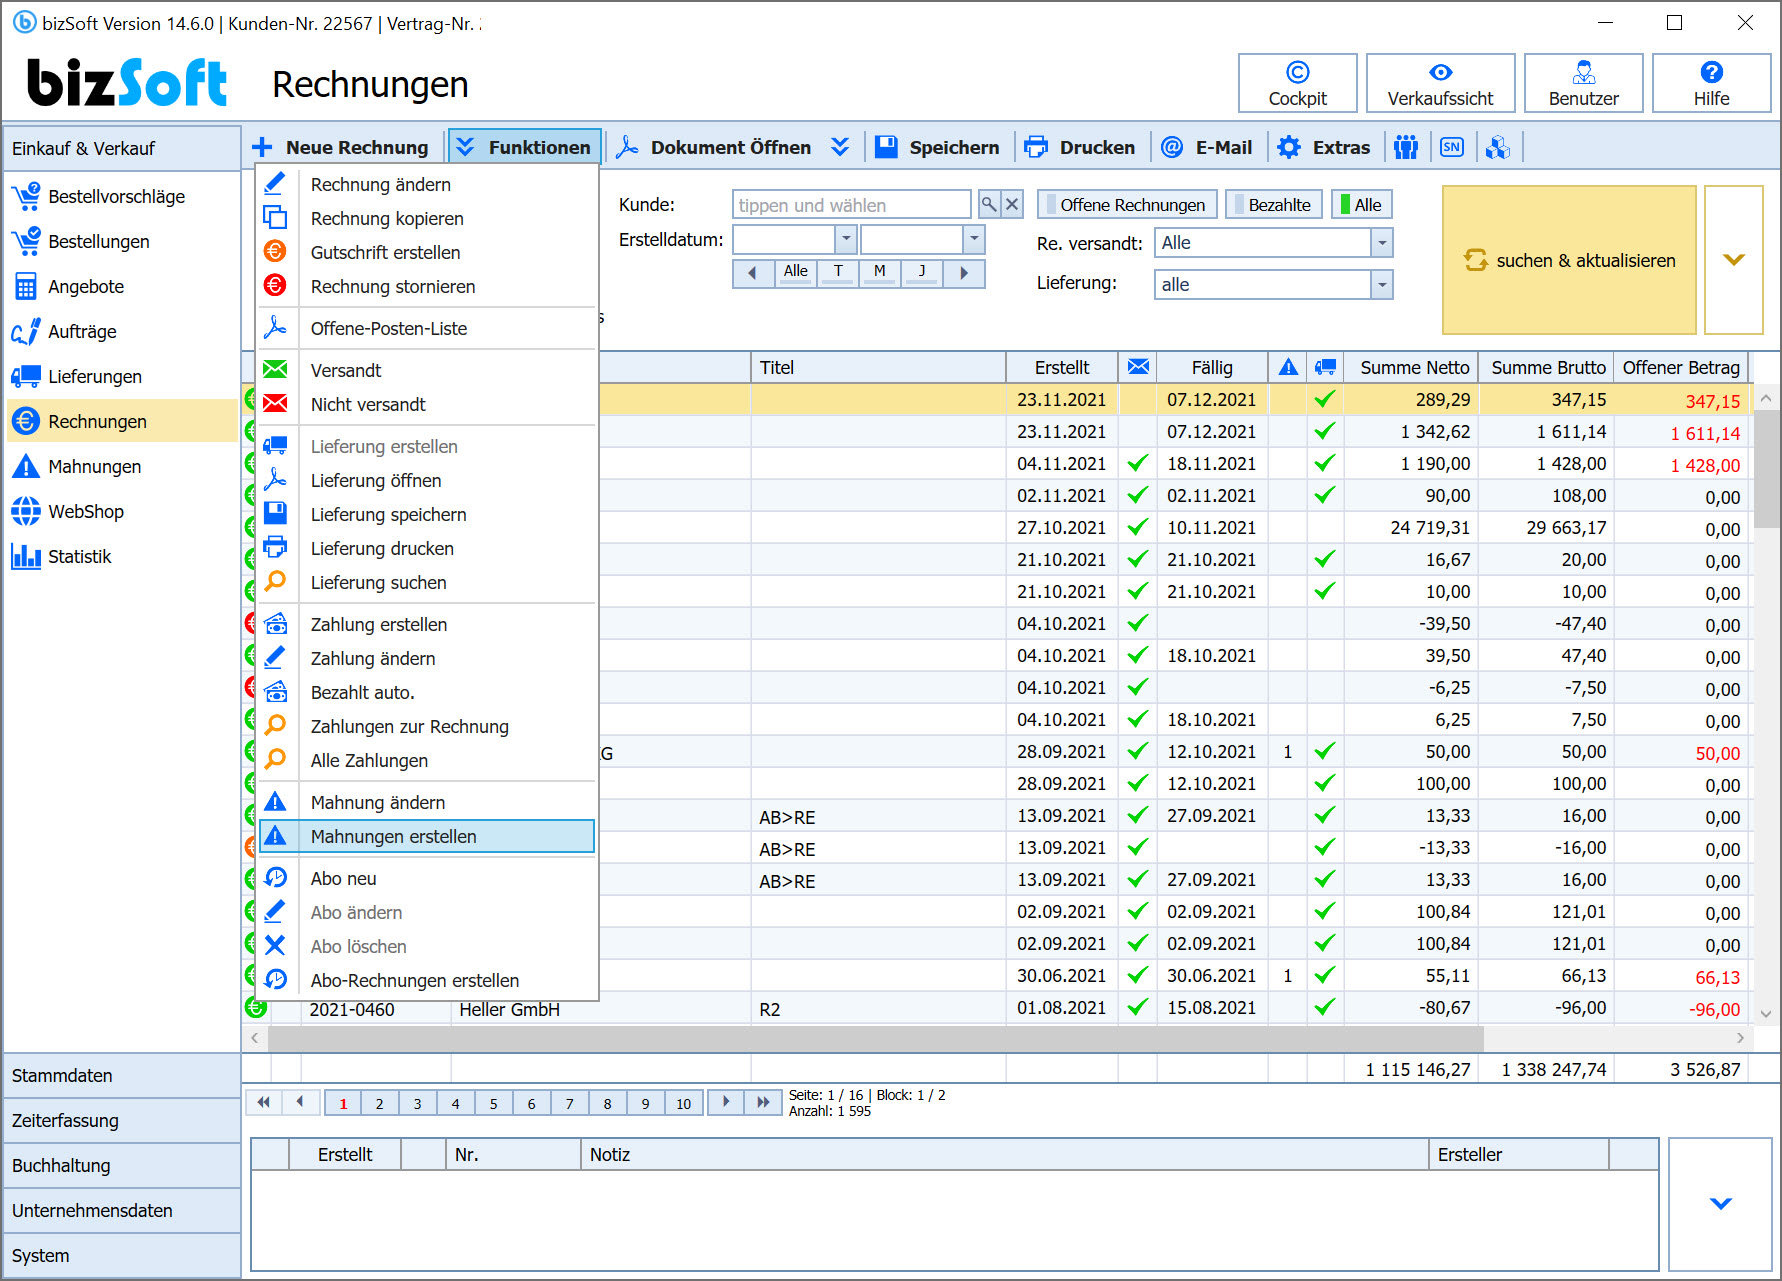The width and height of the screenshot is (1782, 1281).
Task: Expand the double chevron beside Dokument Öffnen
Action: [x=840, y=147]
